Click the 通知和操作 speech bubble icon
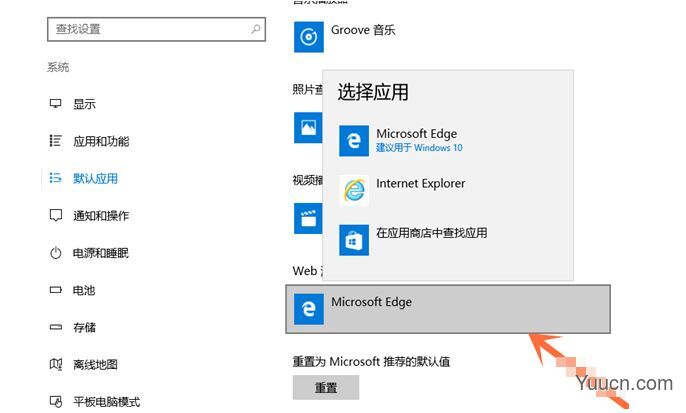This screenshot has height=413, width=686. pyautogui.click(x=56, y=215)
